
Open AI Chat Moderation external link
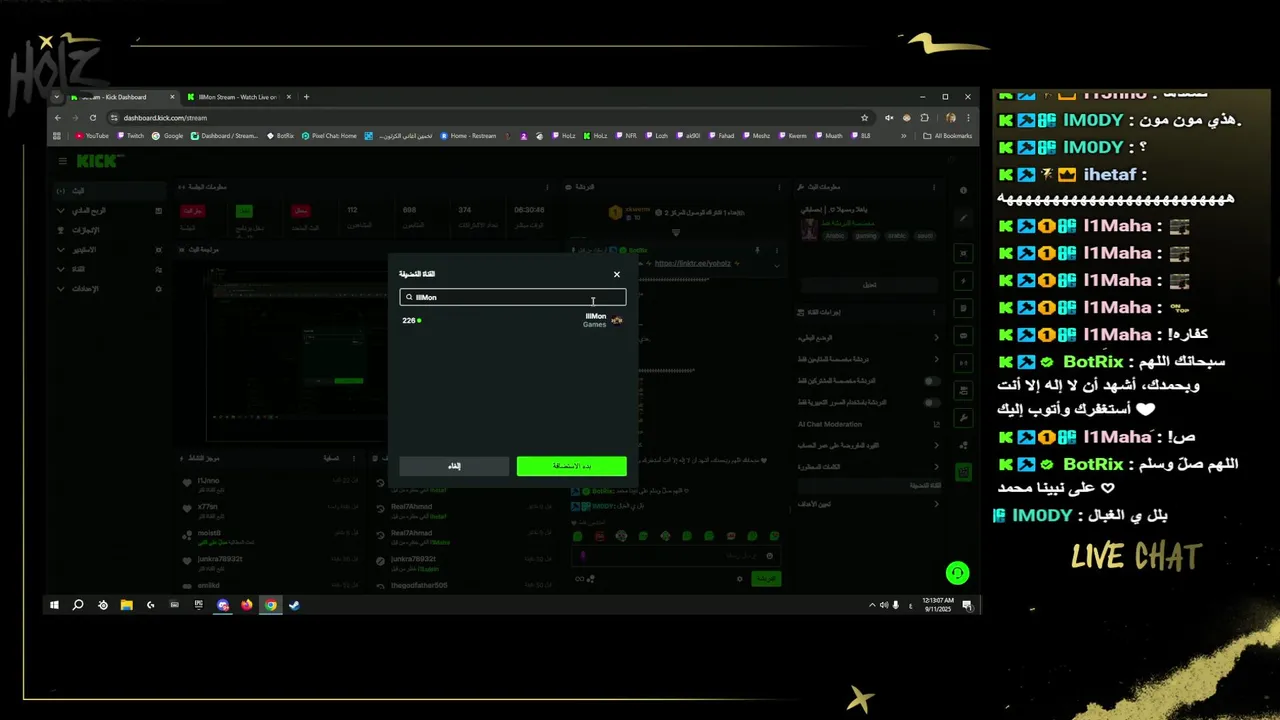click(x=936, y=424)
